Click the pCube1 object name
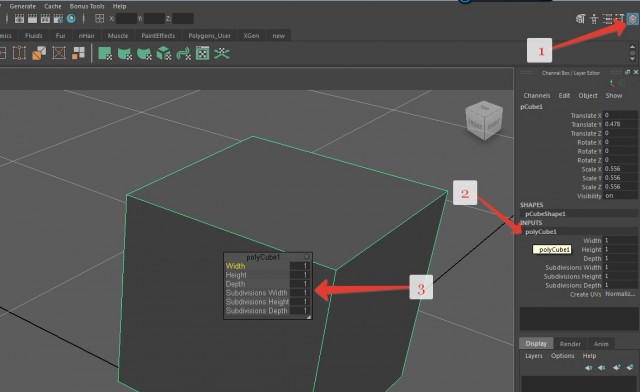 pyautogui.click(x=531, y=107)
